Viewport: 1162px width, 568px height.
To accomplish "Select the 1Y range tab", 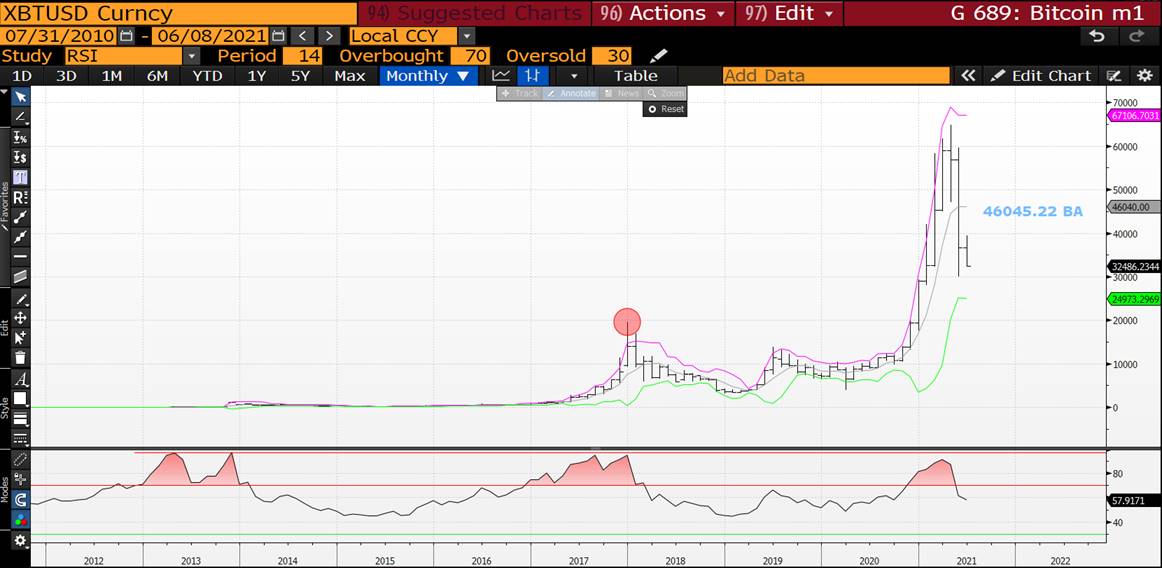I will [x=256, y=76].
